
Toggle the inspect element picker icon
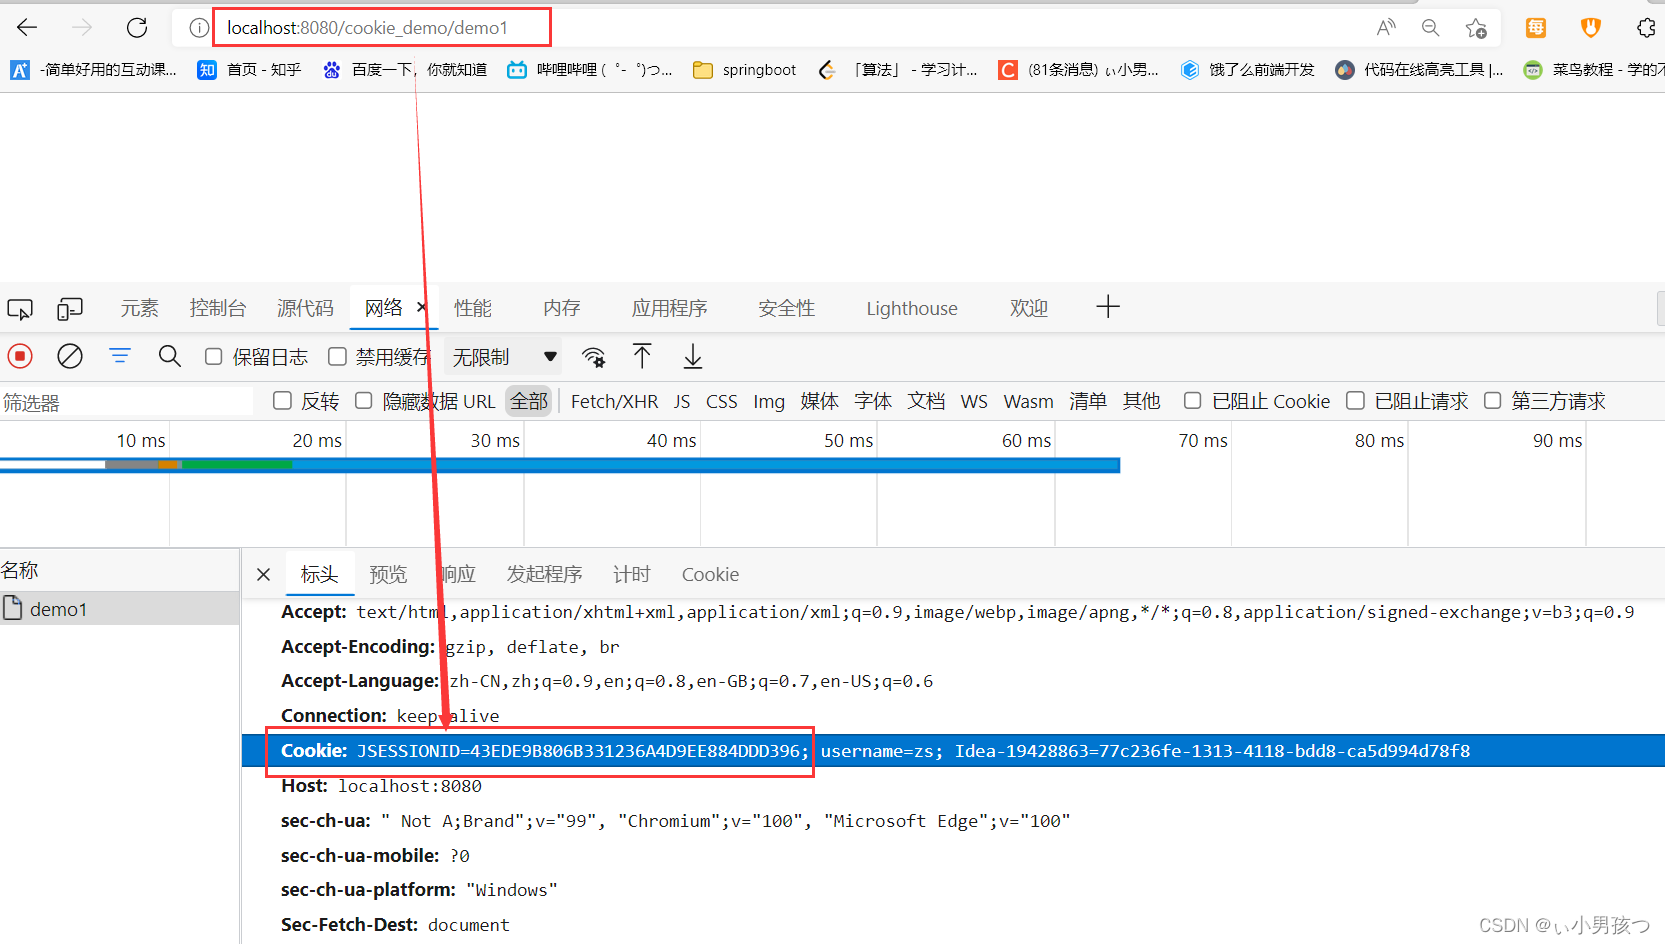[x=20, y=309]
